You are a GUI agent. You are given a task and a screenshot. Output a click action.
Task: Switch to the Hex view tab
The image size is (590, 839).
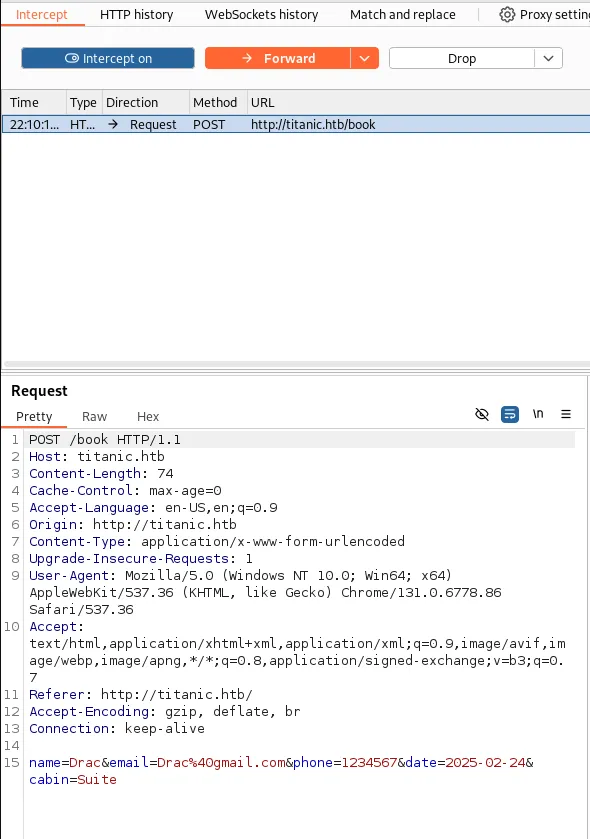click(x=148, y=416)
